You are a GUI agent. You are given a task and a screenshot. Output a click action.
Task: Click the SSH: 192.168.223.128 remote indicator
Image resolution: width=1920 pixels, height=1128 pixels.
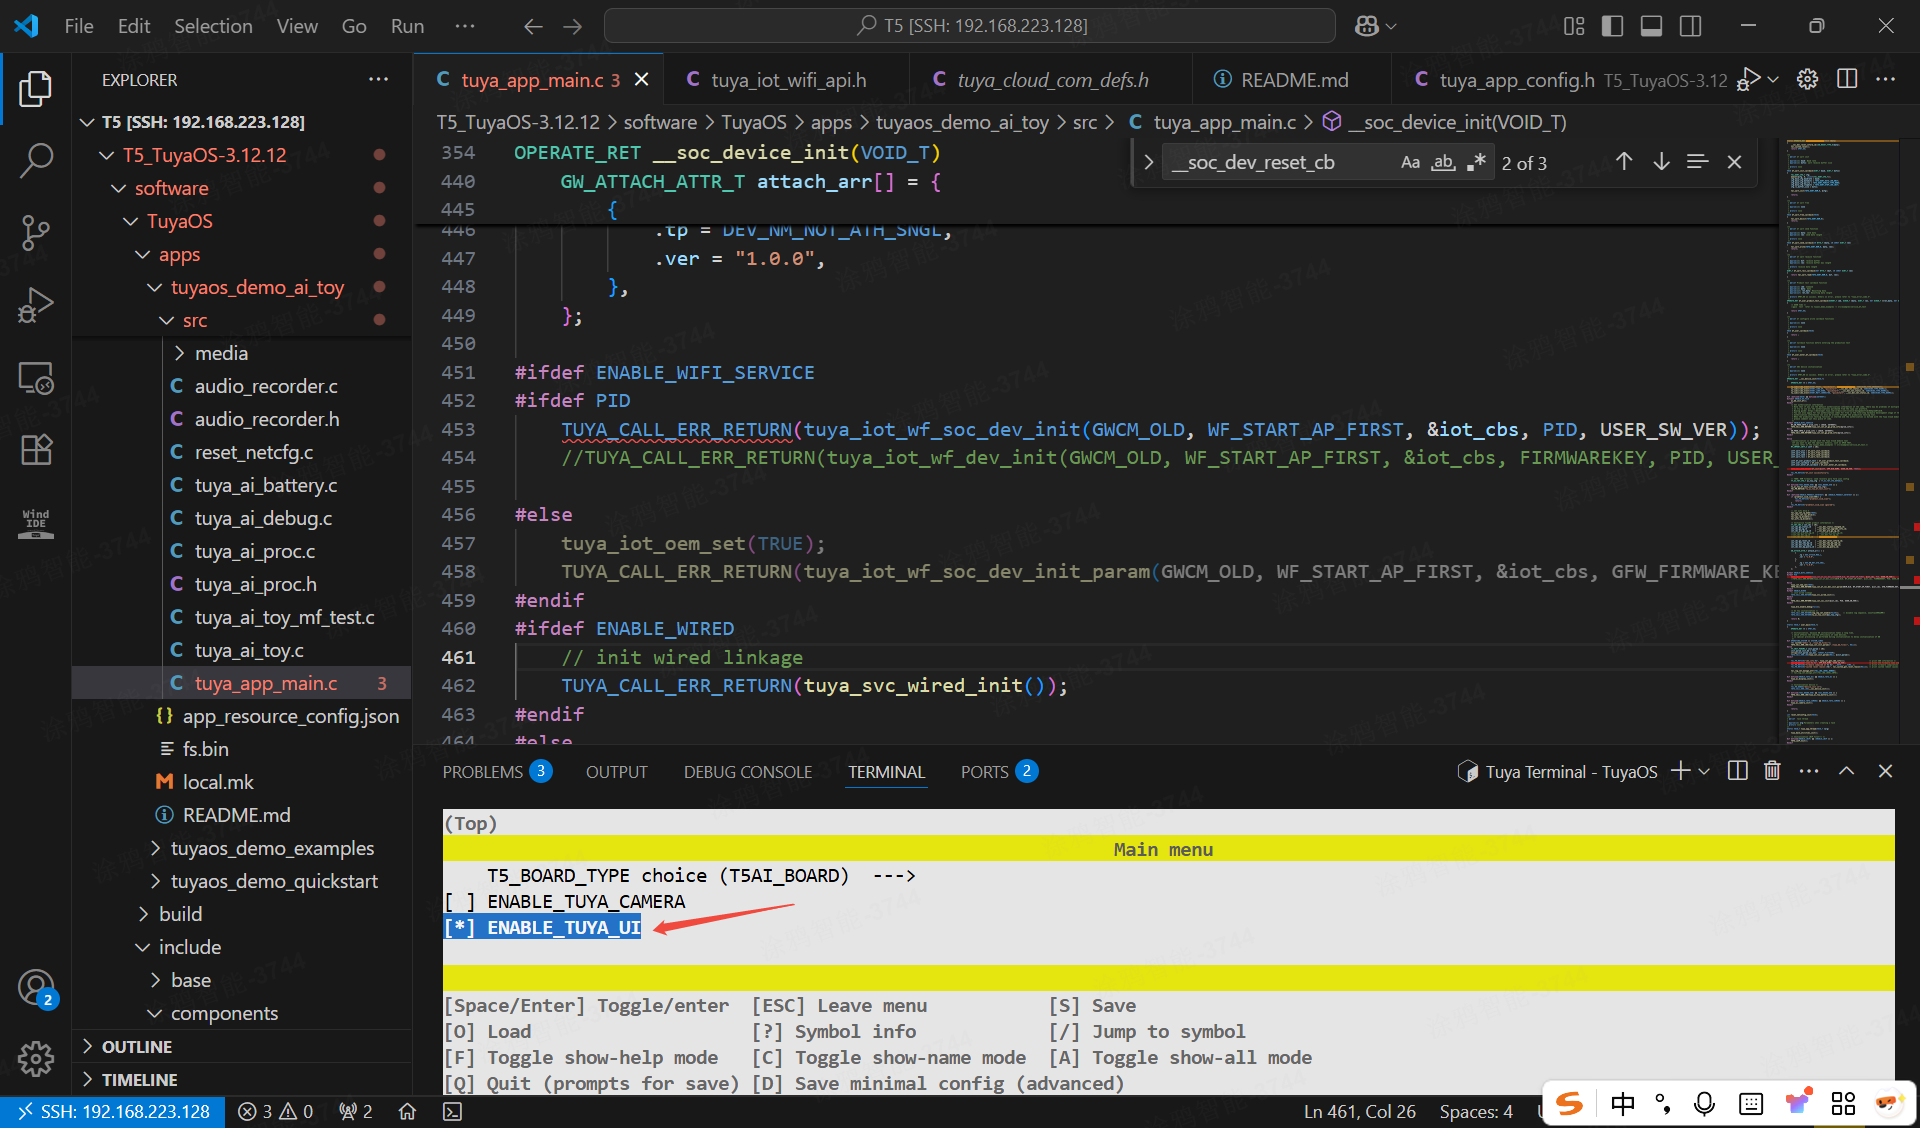tap(113, 1111)
